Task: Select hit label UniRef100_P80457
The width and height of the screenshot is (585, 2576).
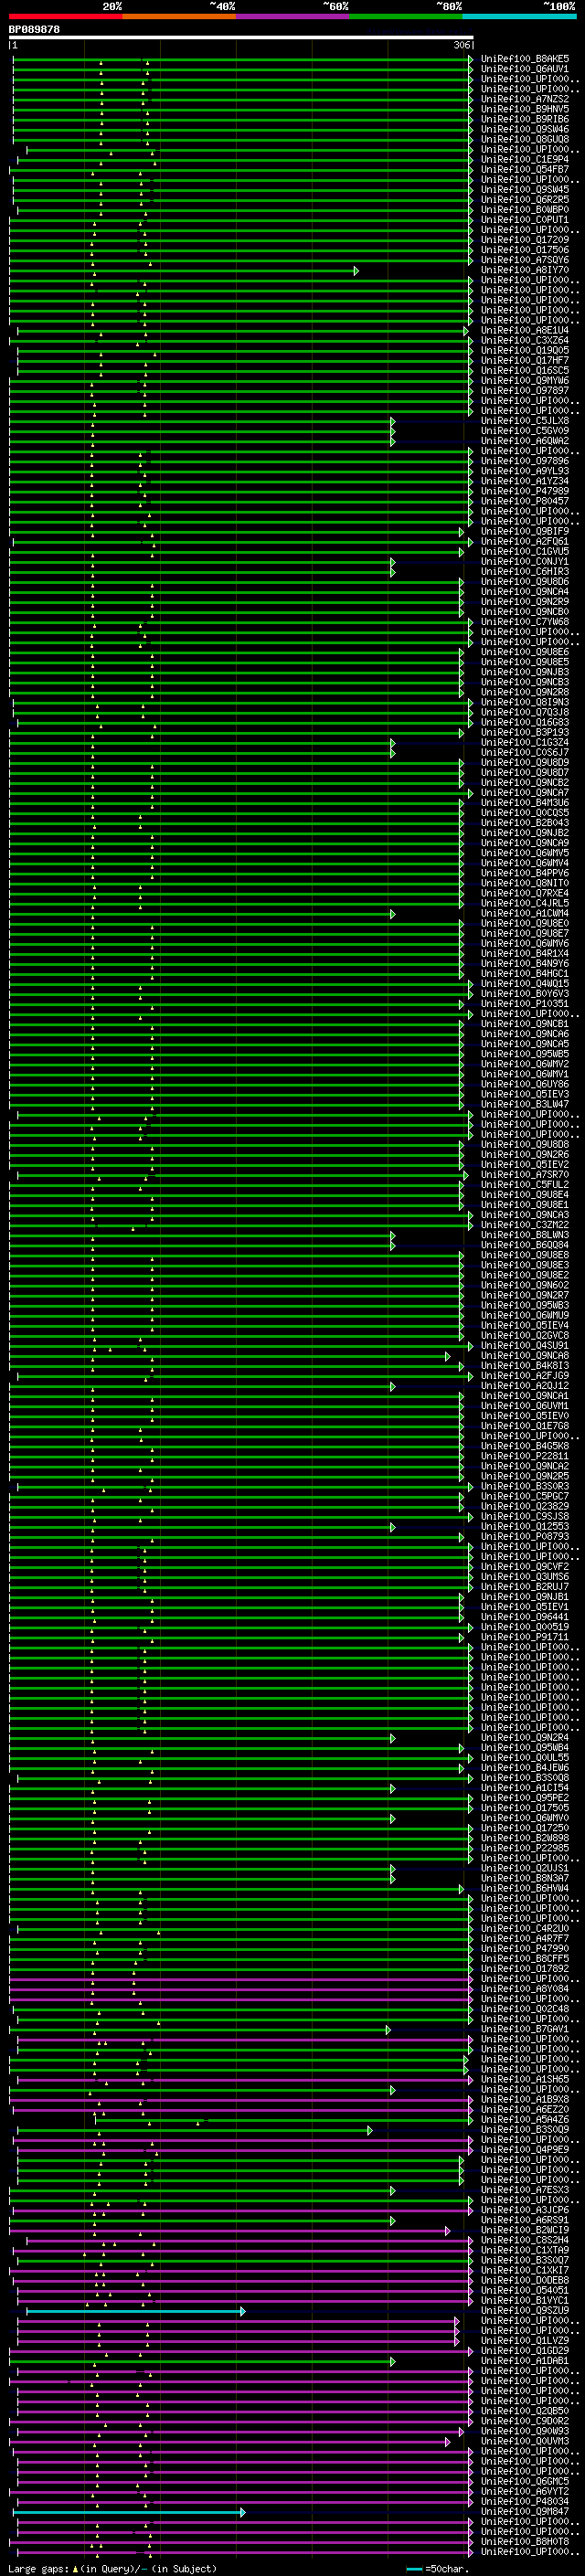Action: tap(525, 501)
